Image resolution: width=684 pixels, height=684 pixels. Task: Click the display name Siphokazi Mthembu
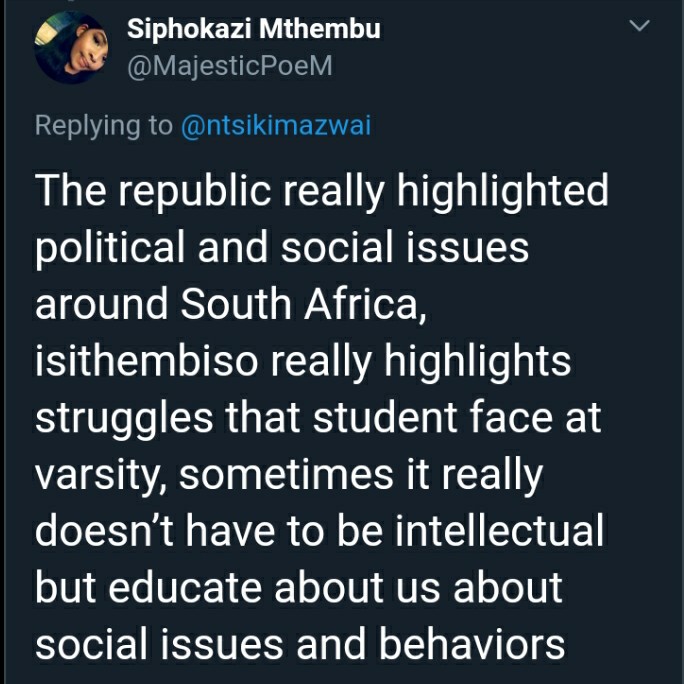[x=253, y=29]
